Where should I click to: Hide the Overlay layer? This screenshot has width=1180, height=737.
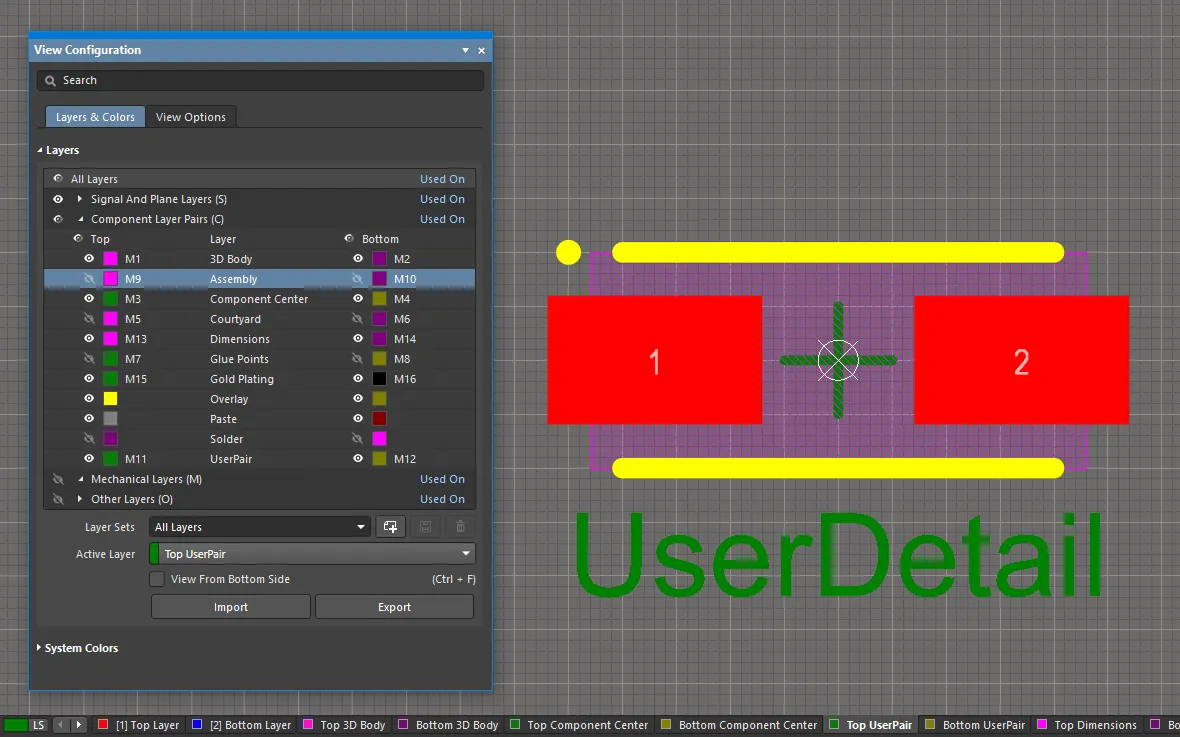89,398
